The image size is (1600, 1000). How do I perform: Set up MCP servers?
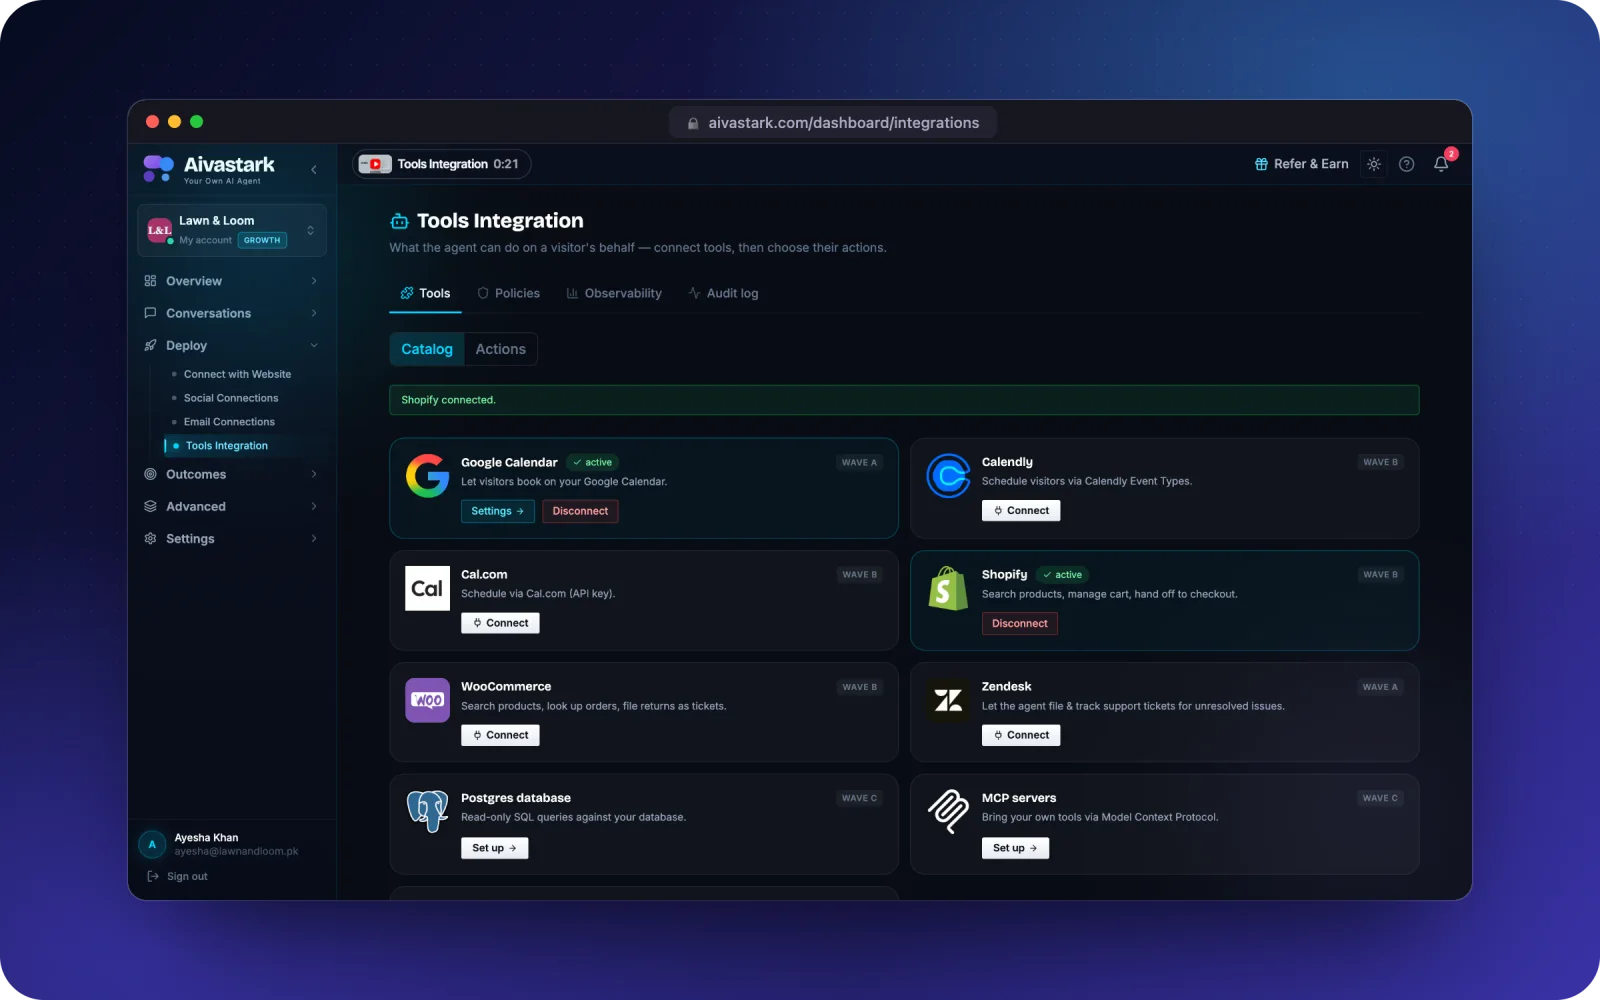pos(1015,848)
